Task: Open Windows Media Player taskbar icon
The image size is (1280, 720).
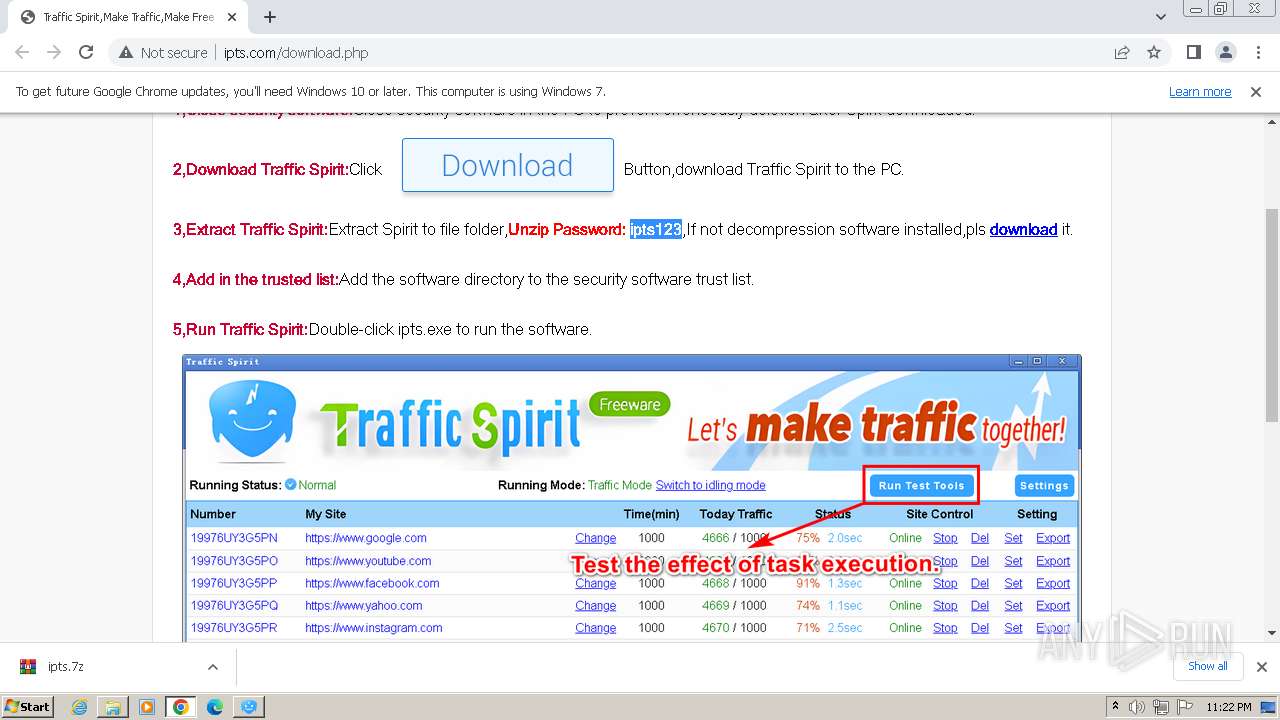Action: [x=147, y=707]
